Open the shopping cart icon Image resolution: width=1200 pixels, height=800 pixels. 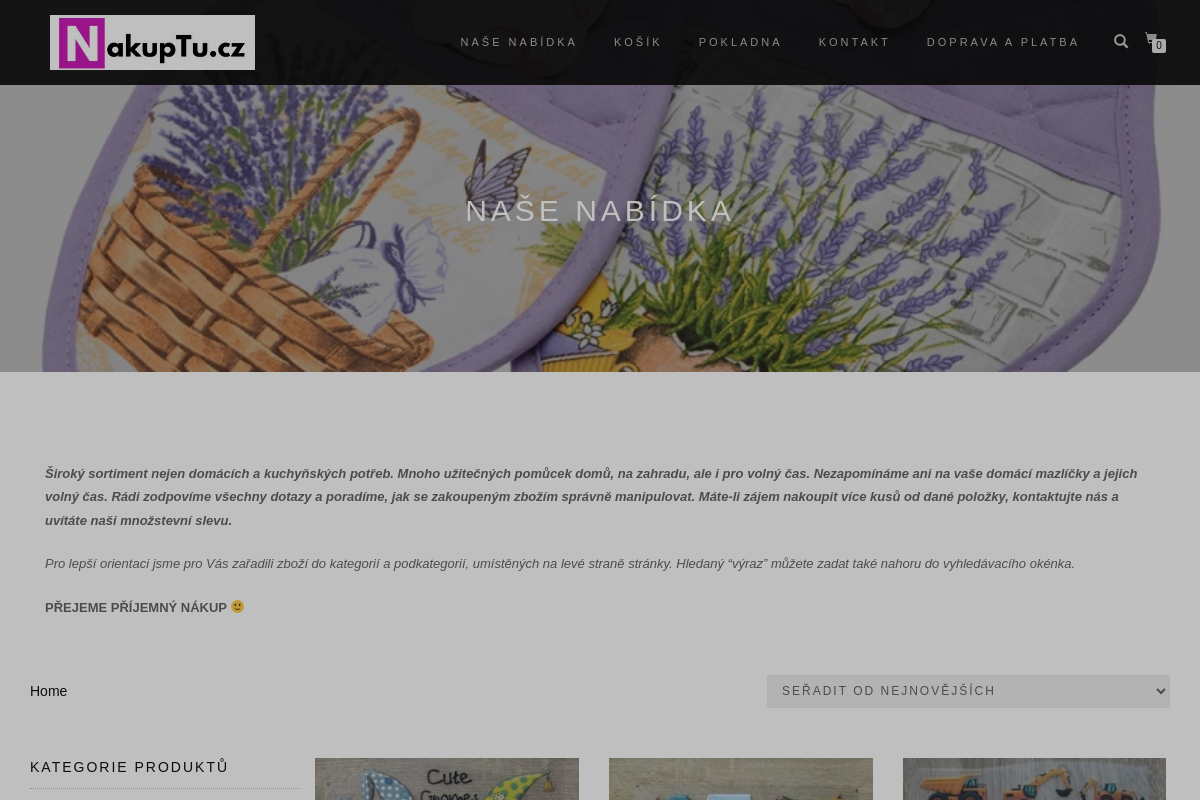[x=1152, y=40]
